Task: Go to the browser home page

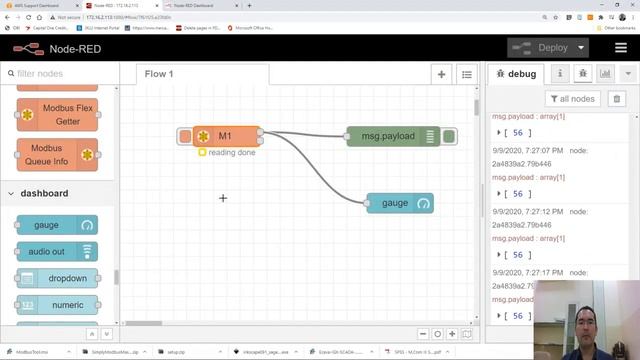Action: [39, 17]
